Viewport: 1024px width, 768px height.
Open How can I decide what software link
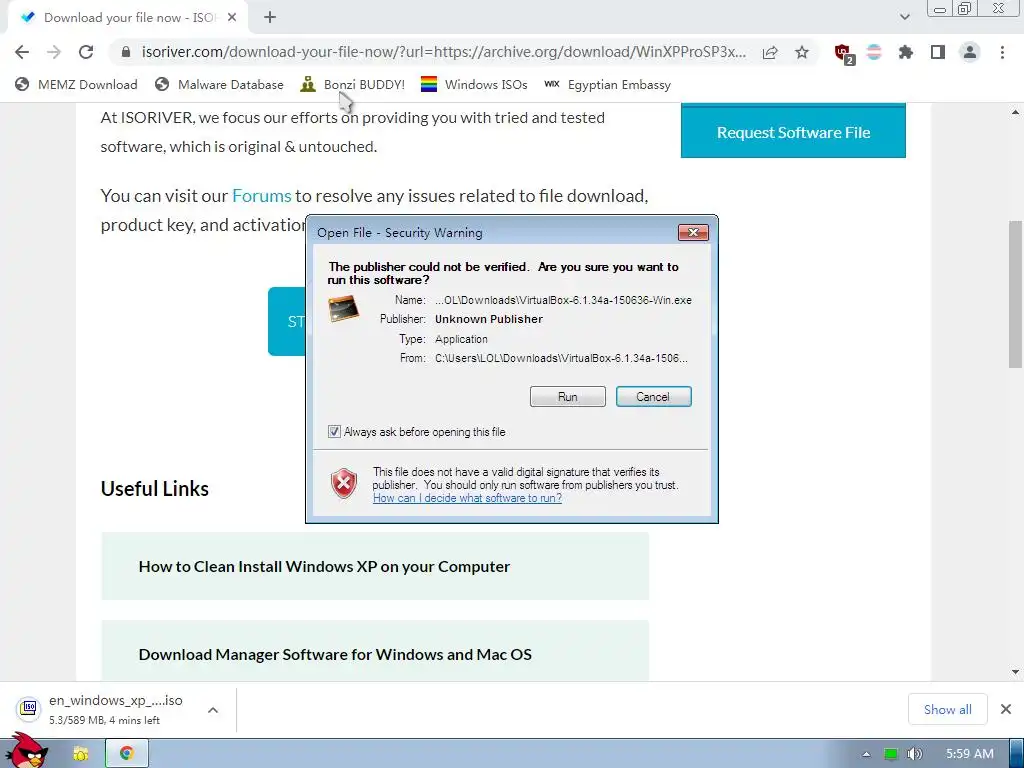467,498
